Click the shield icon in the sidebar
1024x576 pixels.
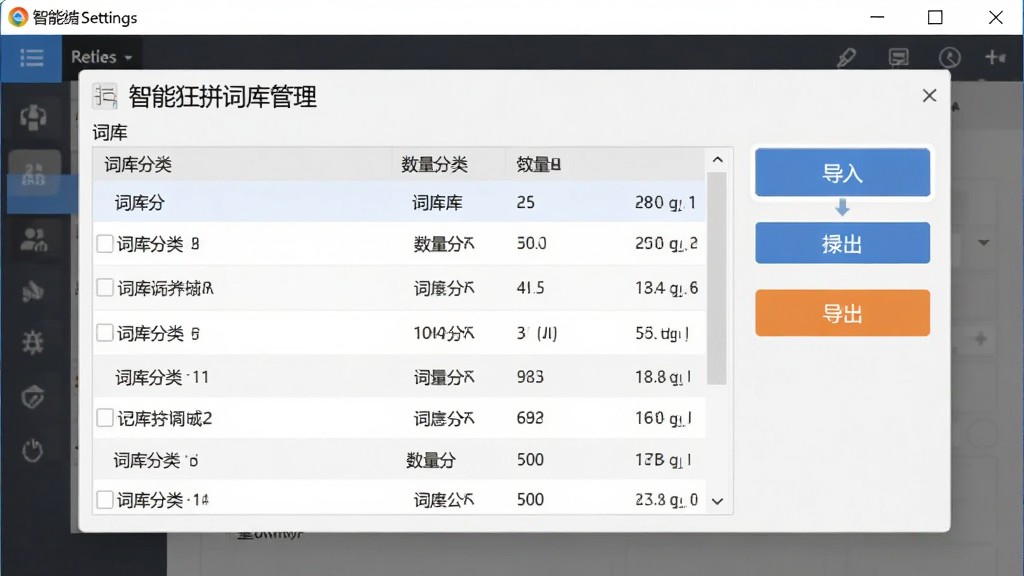point(33,396)
